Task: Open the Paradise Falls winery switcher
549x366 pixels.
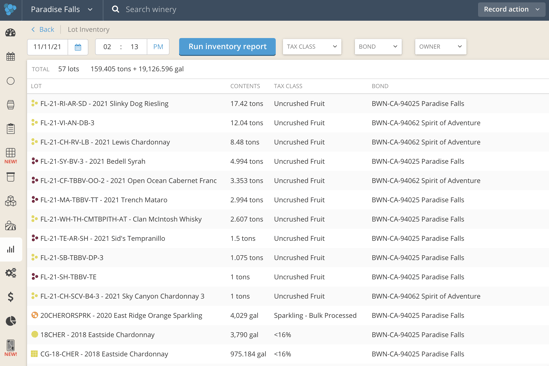Action: pyautogui.click(x=62, y=9)
